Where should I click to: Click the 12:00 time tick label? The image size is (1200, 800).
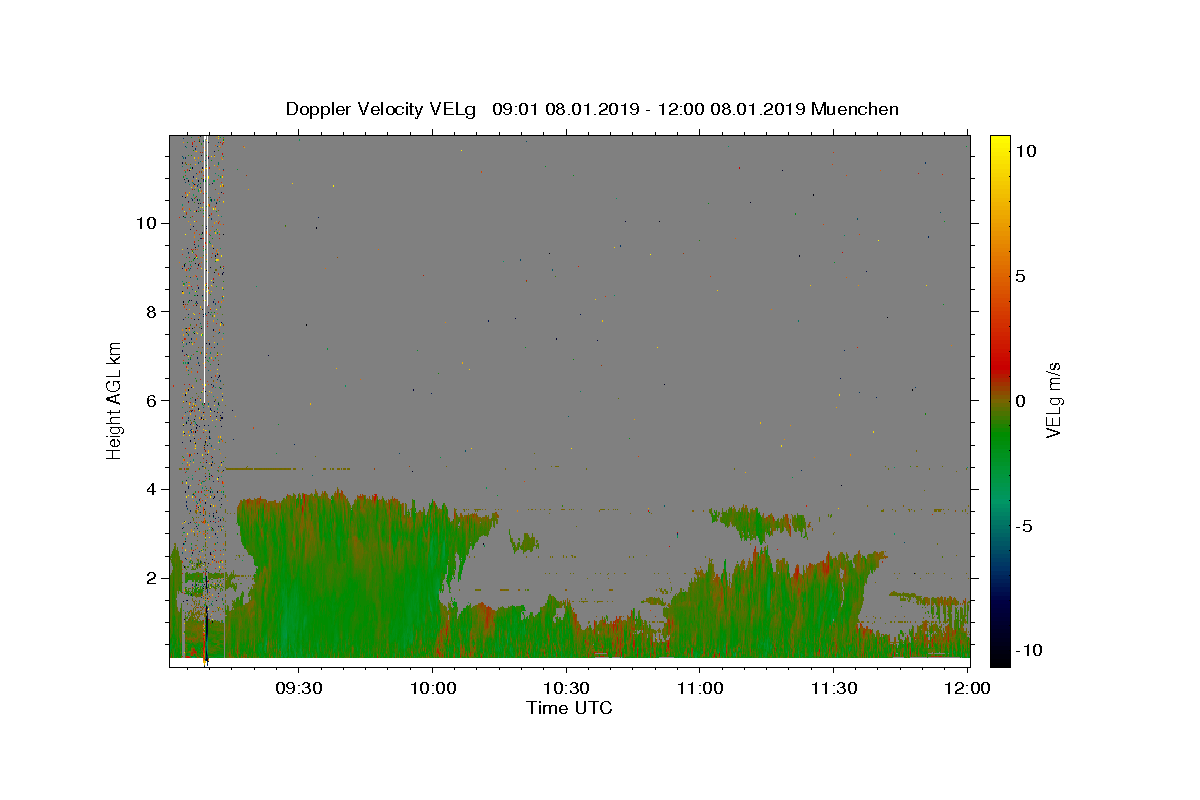tap(966, 688)
